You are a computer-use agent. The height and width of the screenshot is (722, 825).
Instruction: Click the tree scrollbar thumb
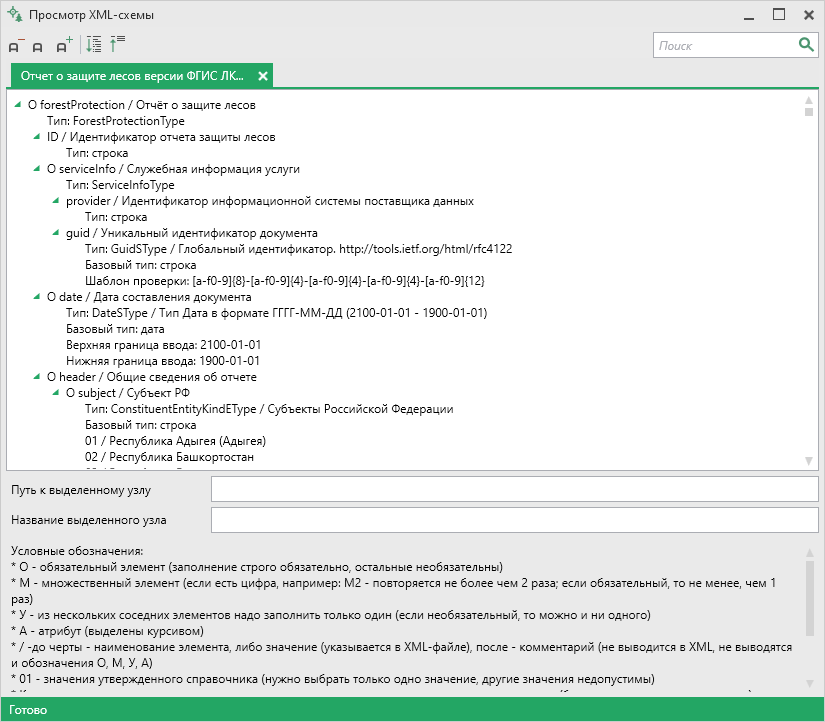[x=809, y=112]
